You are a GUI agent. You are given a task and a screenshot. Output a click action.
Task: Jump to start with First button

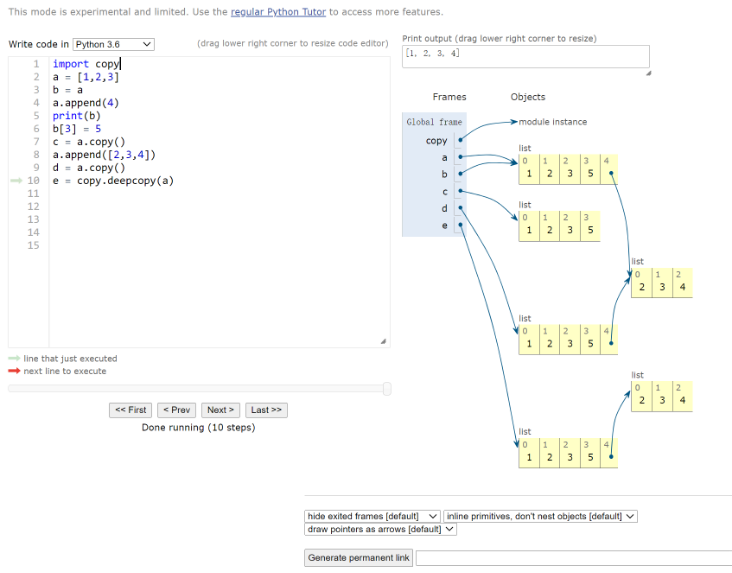[x=131, y=410]
